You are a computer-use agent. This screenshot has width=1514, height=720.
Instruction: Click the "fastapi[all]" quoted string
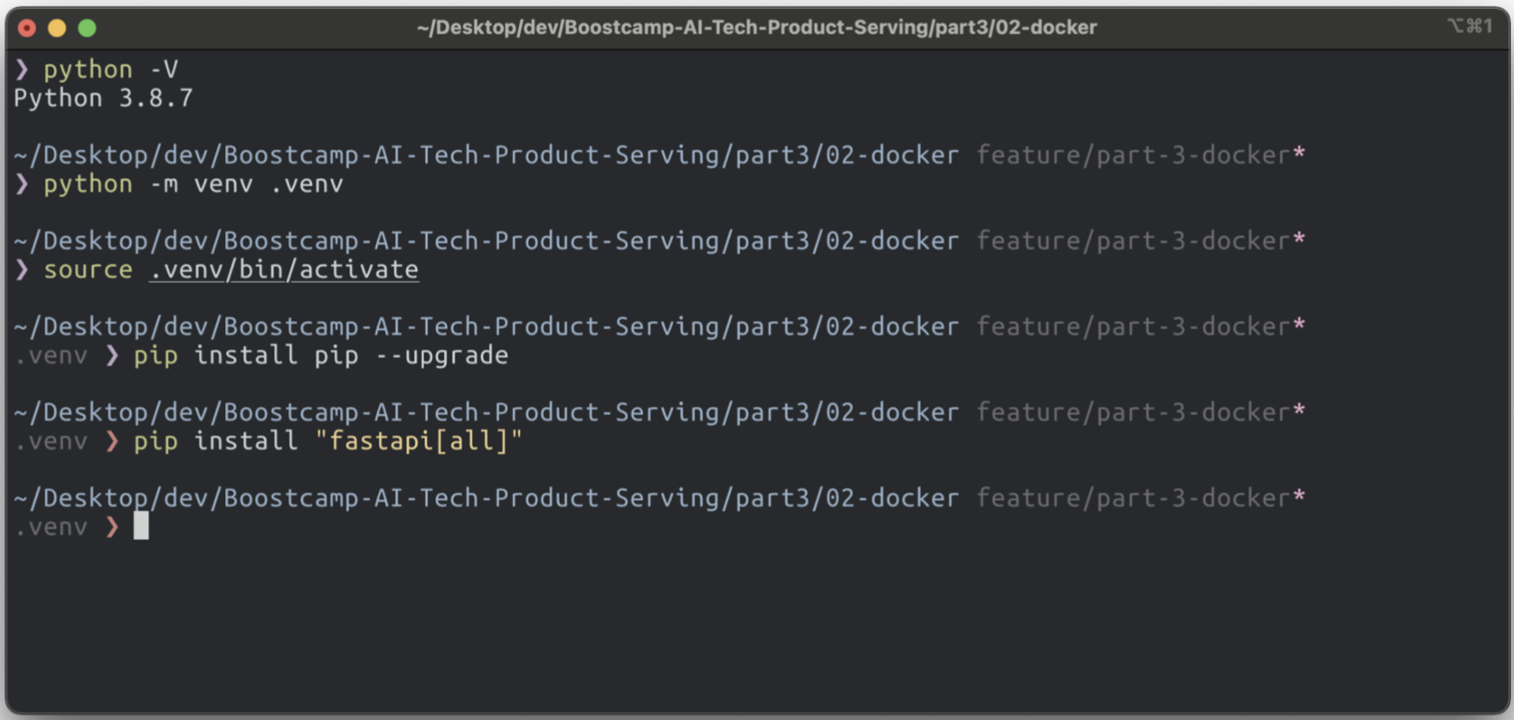pyautogui.click(x=426, y=441)
